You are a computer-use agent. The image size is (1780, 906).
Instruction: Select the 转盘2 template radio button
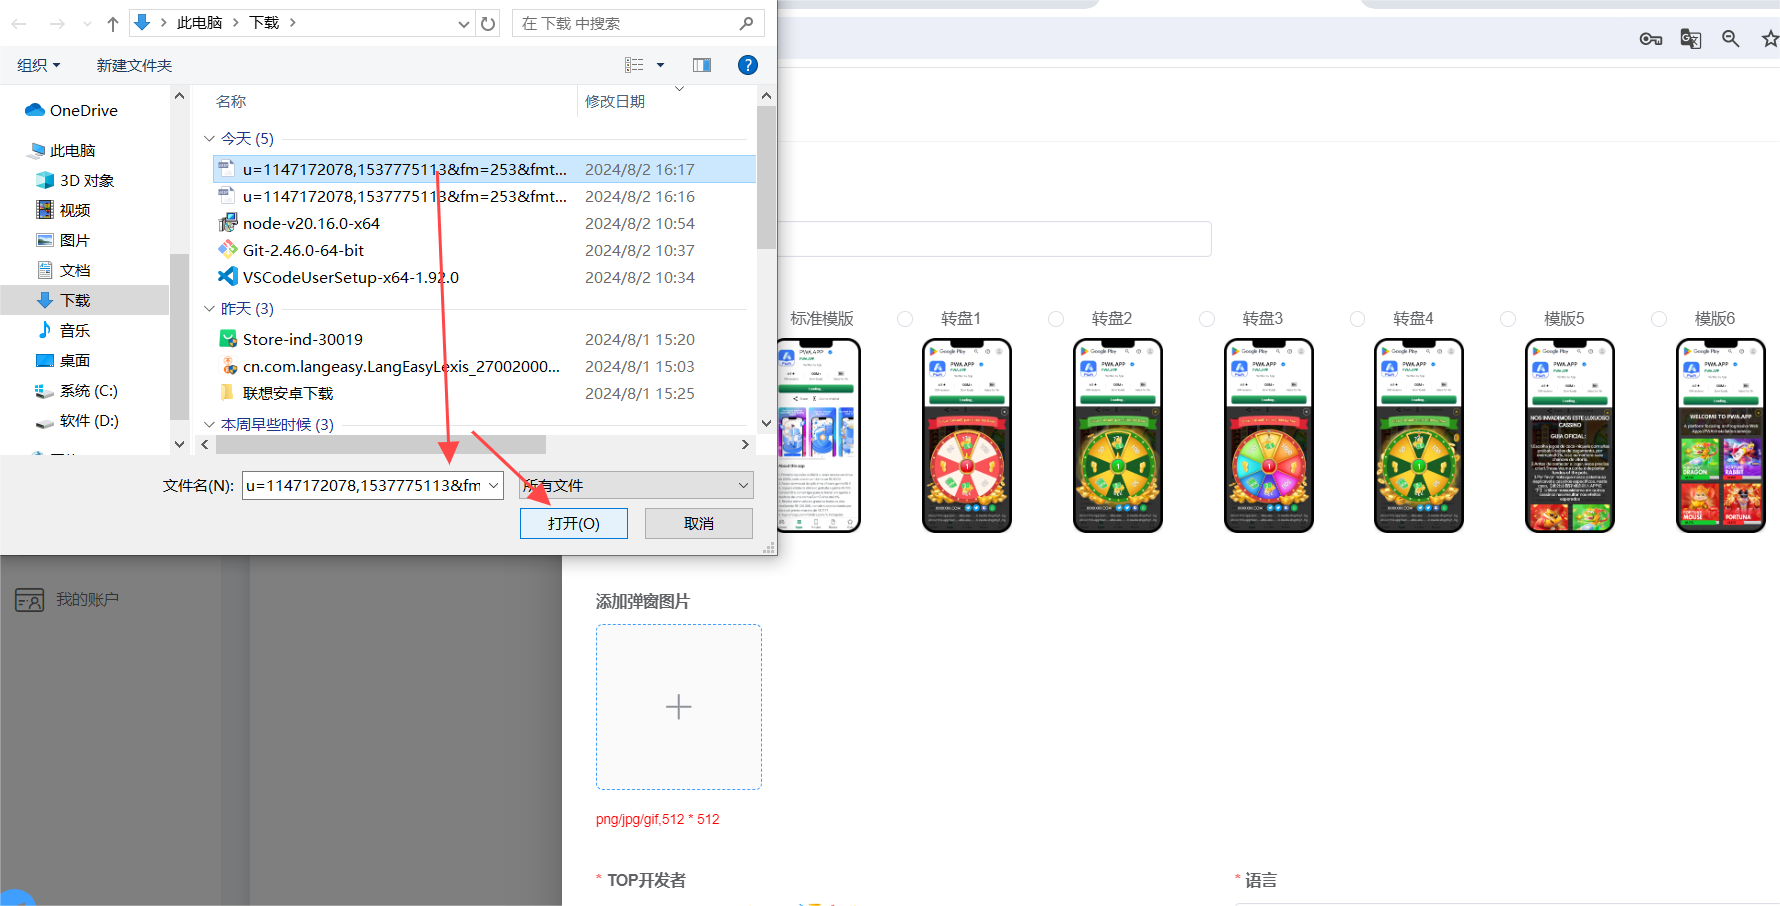coord(1056,319)
